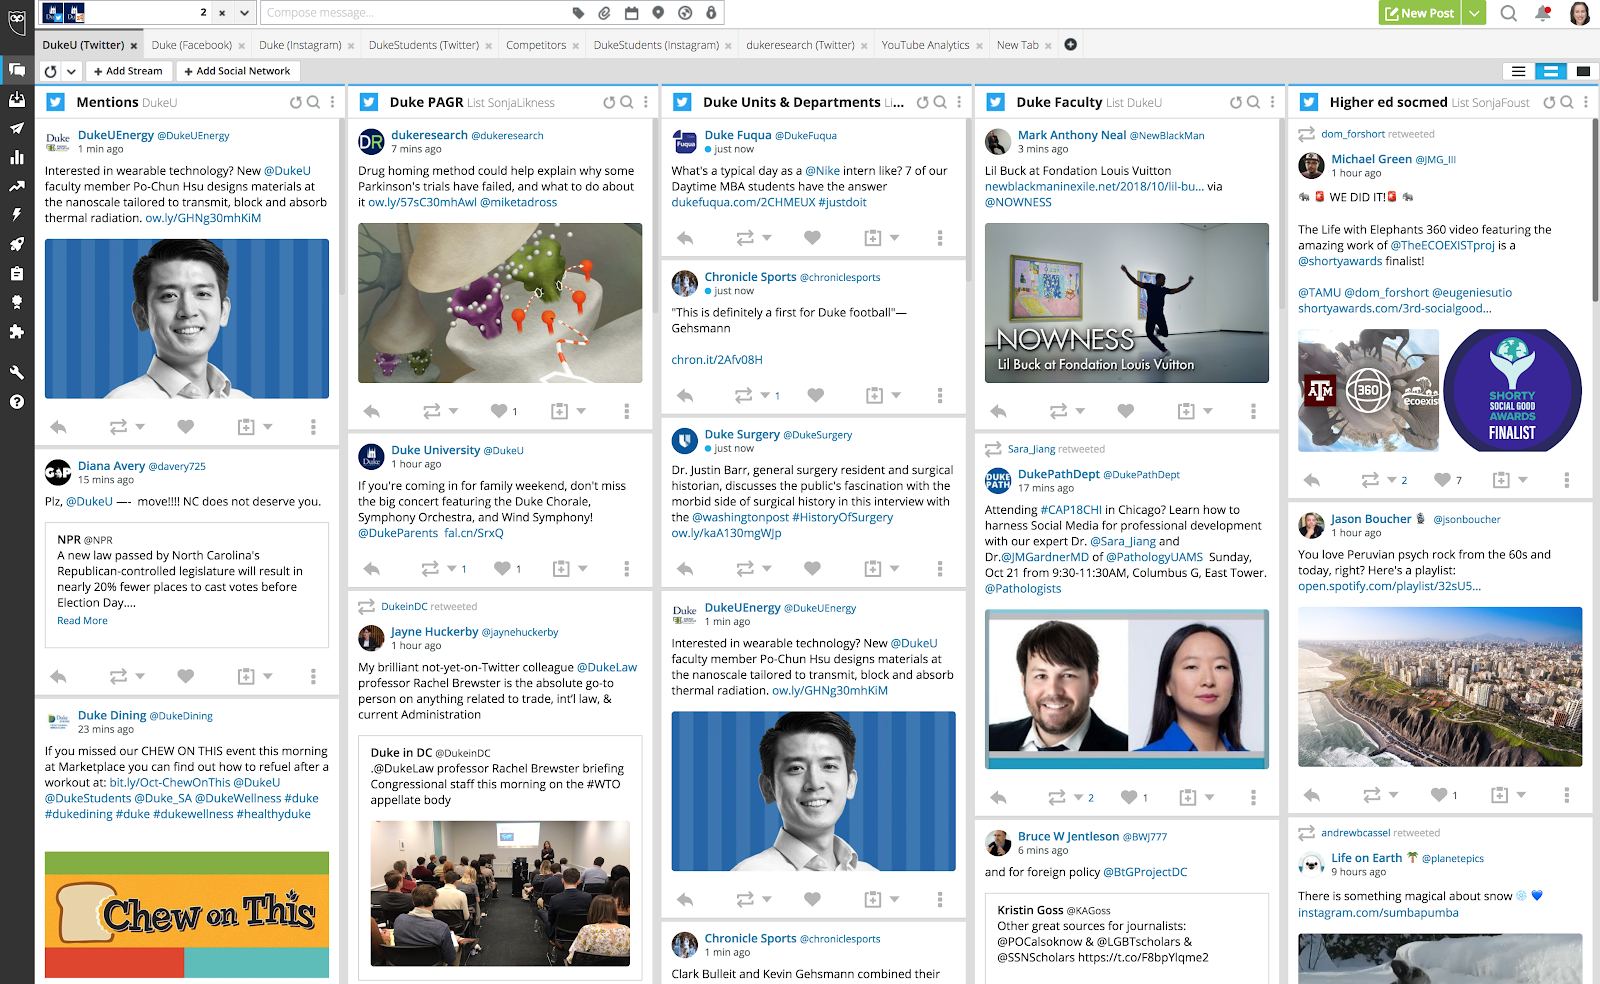
Task: Like the Mark Anthony Neal tweet
Action: (x=1126, y=411)
